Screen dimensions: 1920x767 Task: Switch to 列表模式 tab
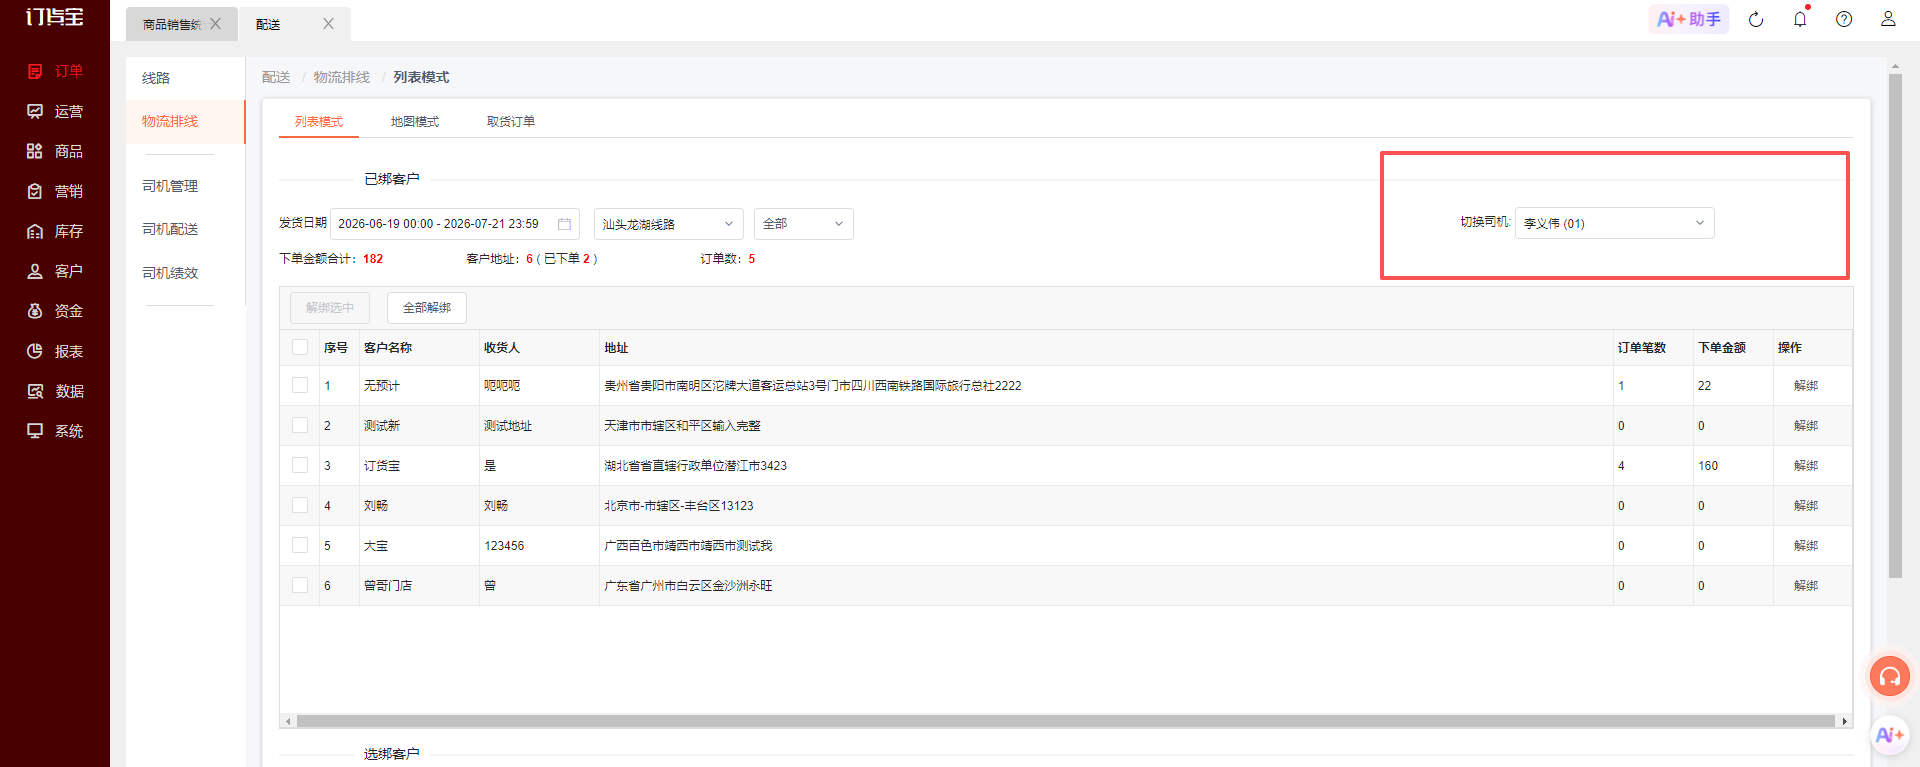click(319, 121)
